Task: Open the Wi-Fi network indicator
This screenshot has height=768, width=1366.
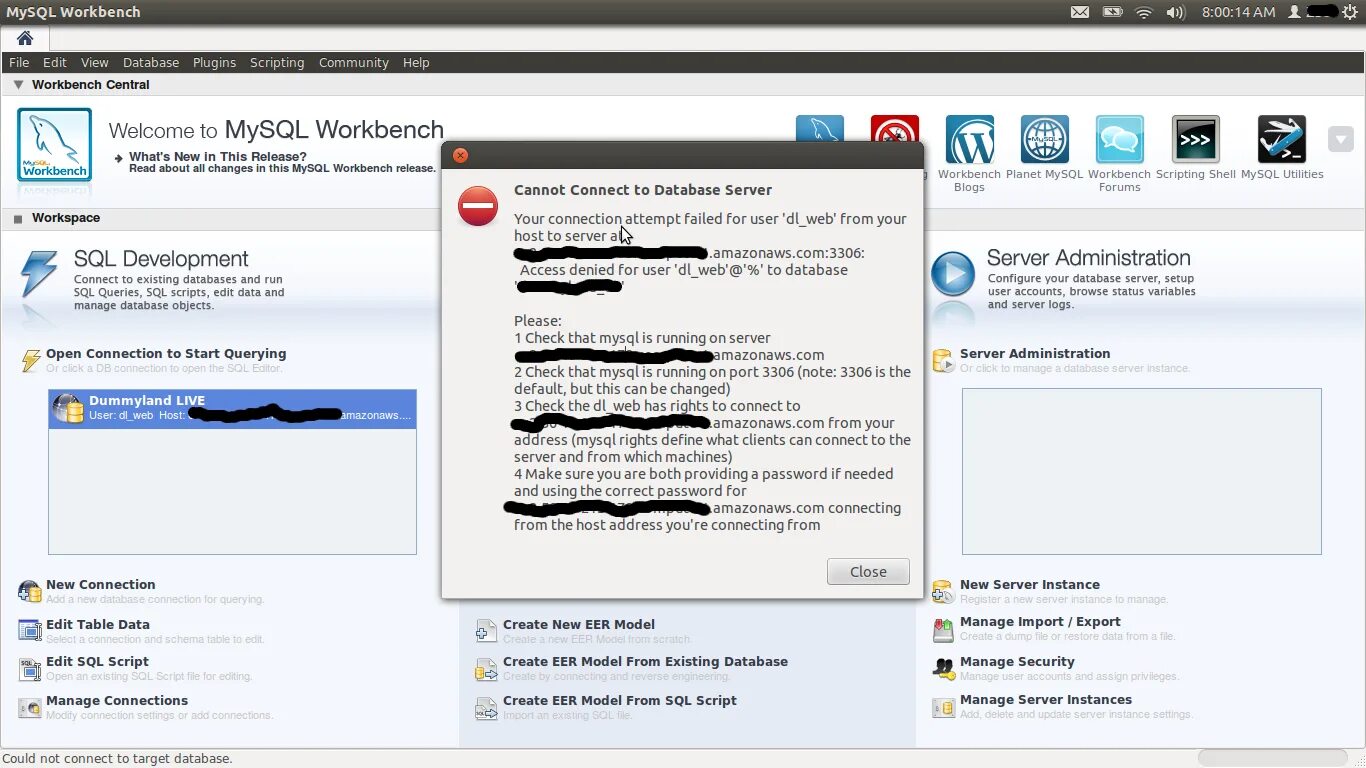Action: [x=1144, y=12]
